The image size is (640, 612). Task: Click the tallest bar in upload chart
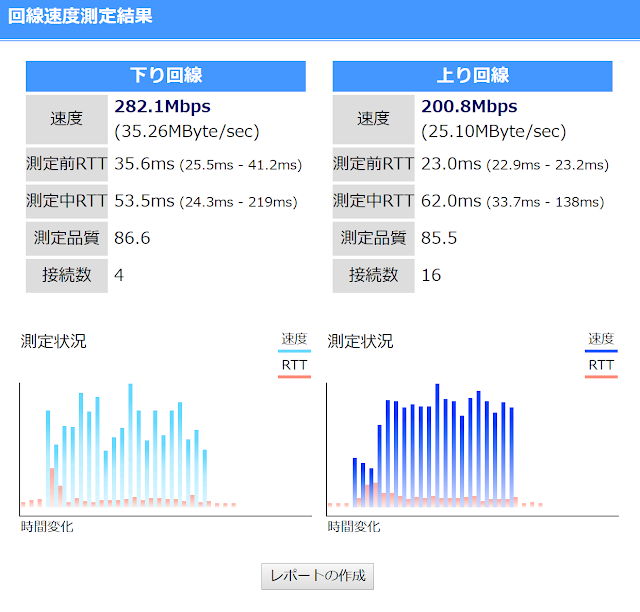coord(437,445)
